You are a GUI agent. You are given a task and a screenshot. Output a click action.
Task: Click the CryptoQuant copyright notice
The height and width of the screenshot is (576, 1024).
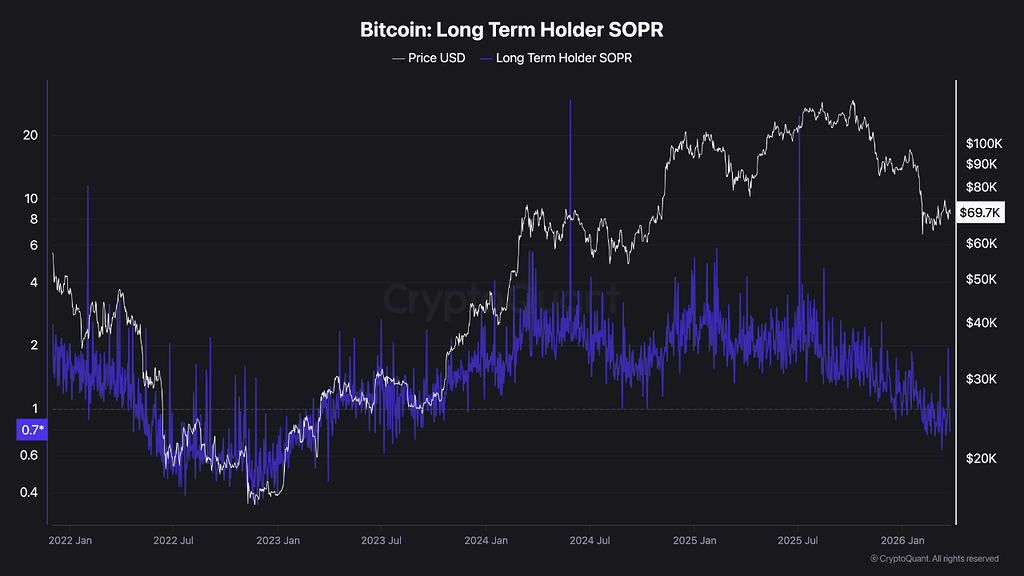coord(935,559)
